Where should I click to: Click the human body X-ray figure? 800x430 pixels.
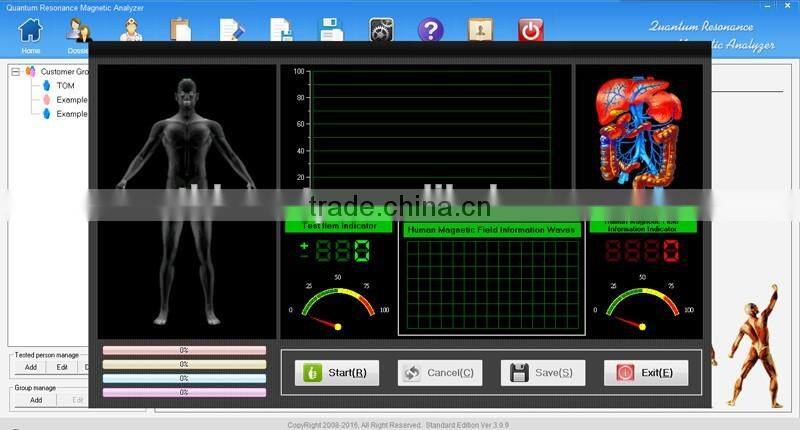pos(187,201)
